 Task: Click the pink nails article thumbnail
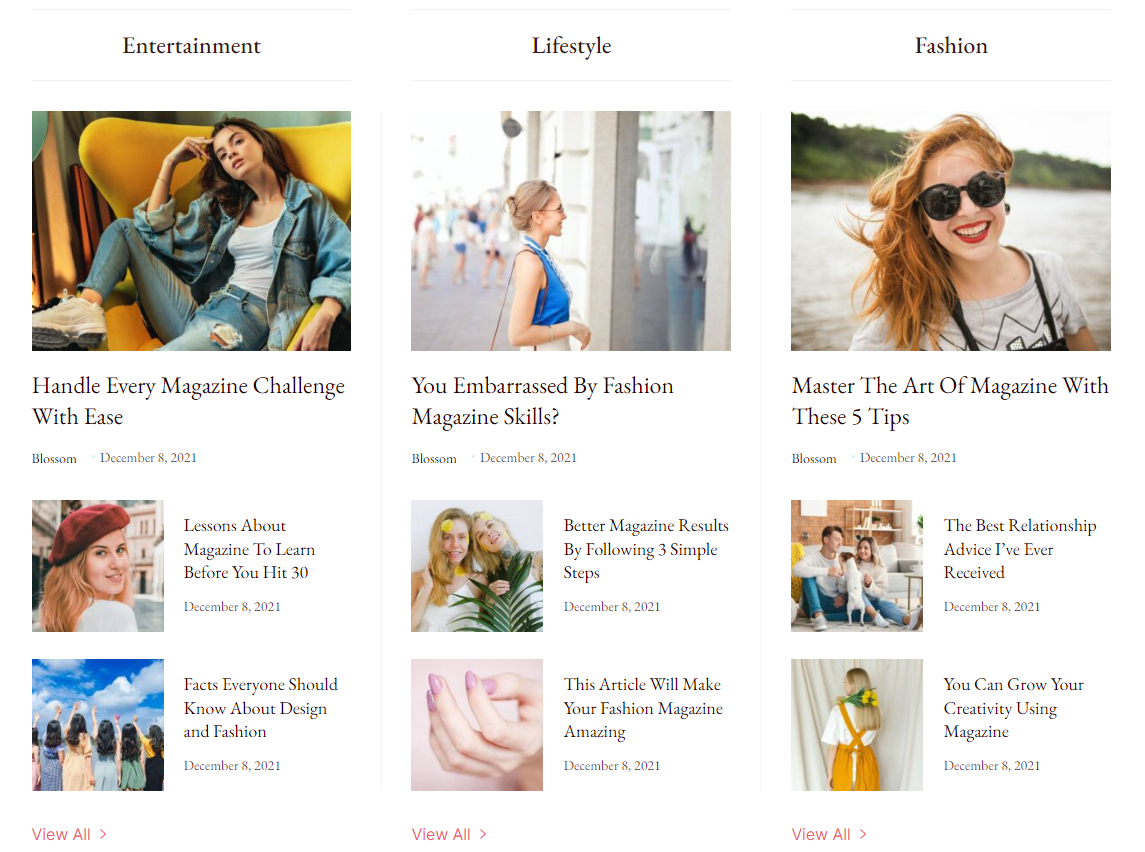point(477,725)
